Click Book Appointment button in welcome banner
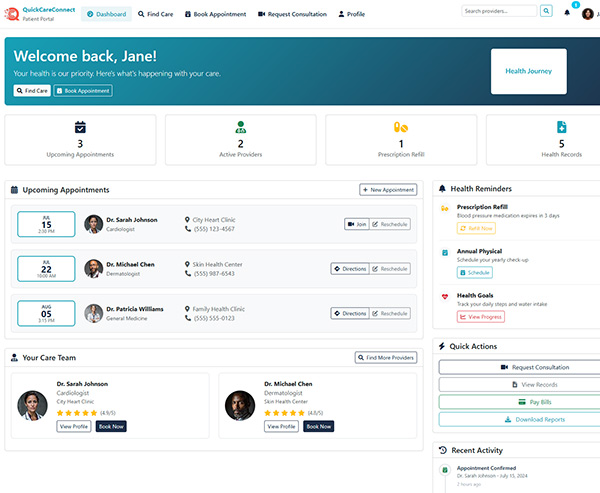Viewport: 600px width, 493px height. 83,91
